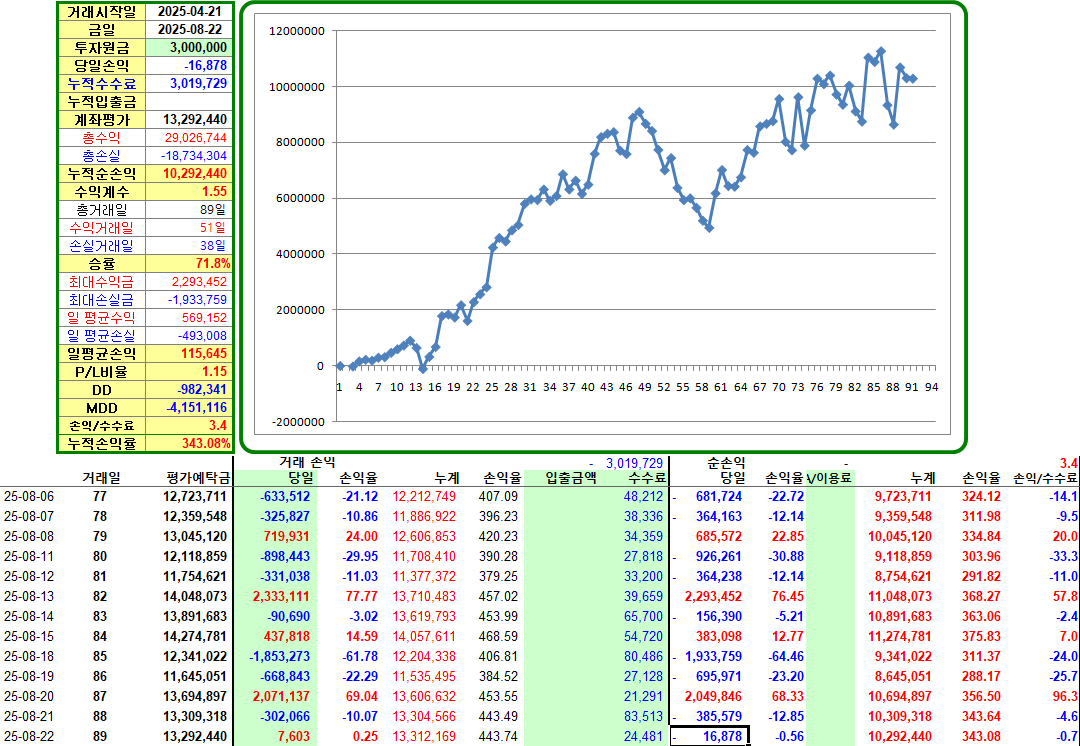The width and height of the screenshot is (1080, 746).
Task: Select the highlighted 순손익 cell 16,878 for 25-08-22
Action: [709, 736]
